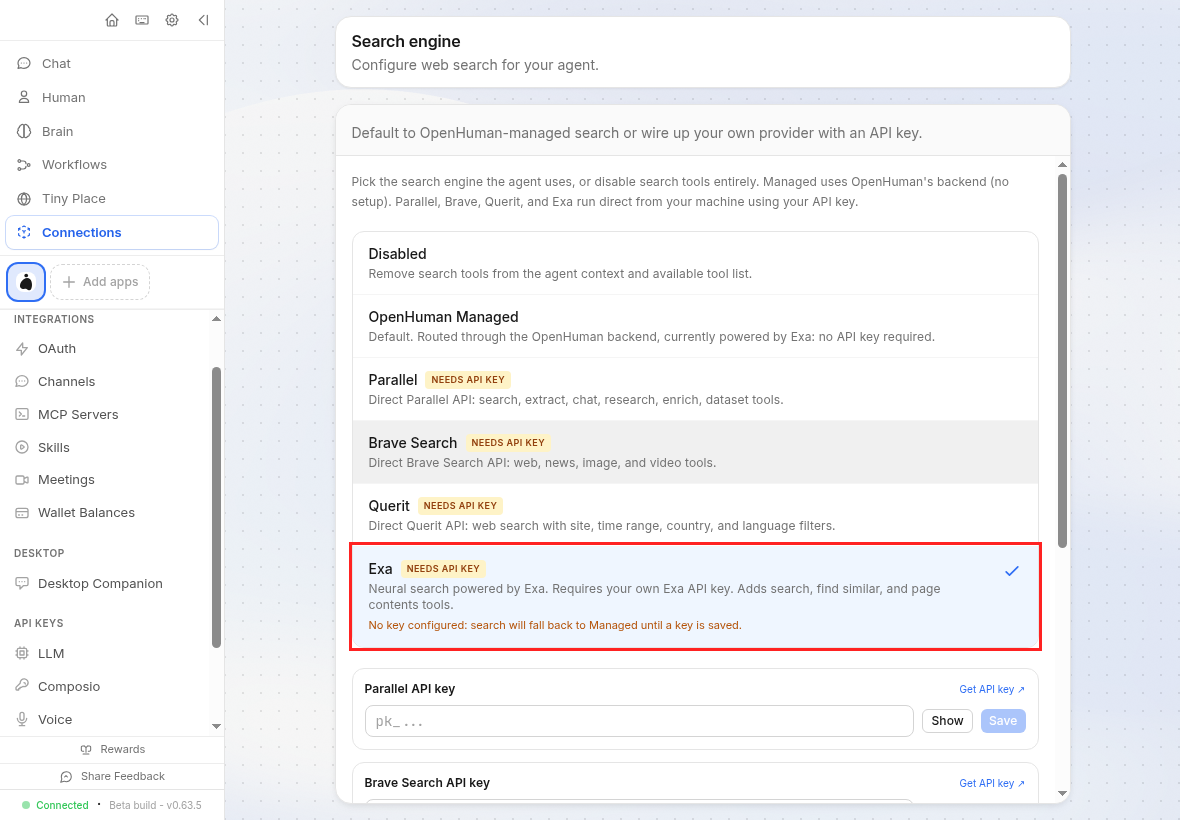Open the keyboard shortcuts icon
Viewport: 1180px width, 820px height.
[x=141, y=20]
